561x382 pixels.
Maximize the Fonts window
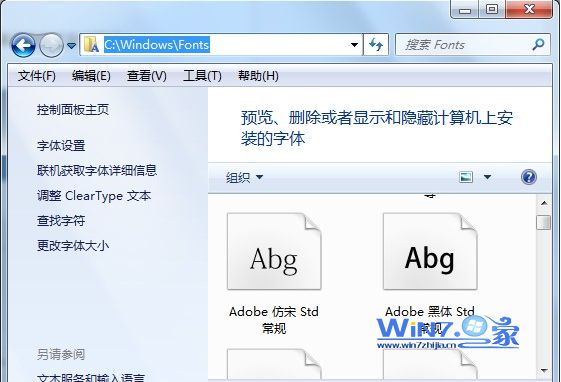tap(492, 9)
